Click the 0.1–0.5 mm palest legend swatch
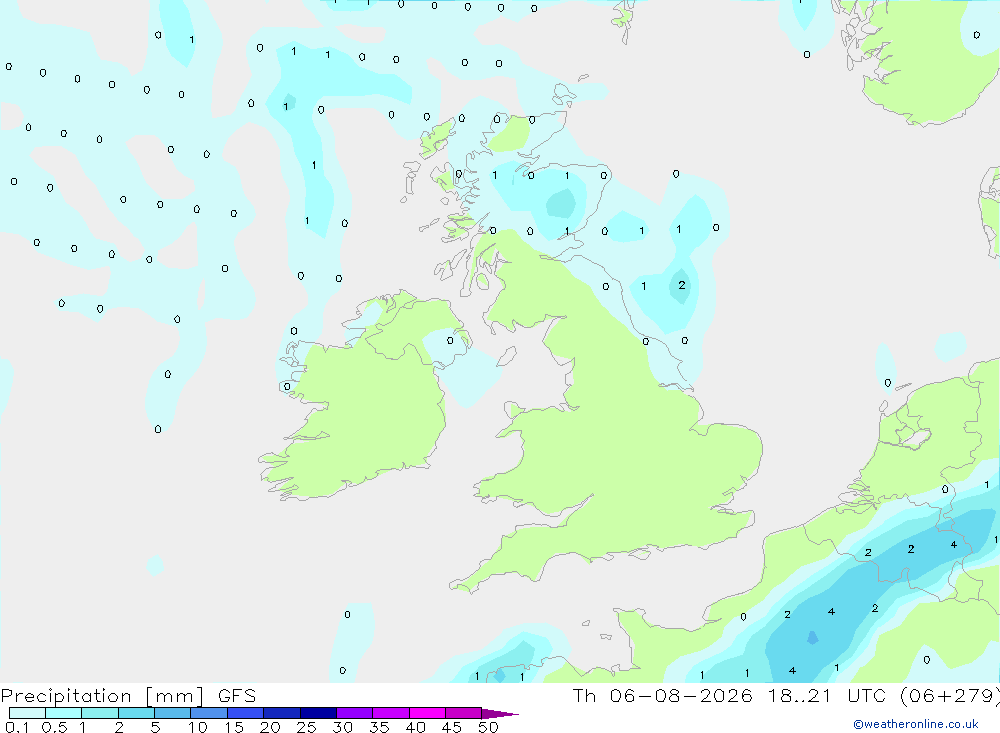Screen dimensions: 1000x733 [x=27, y=713]
